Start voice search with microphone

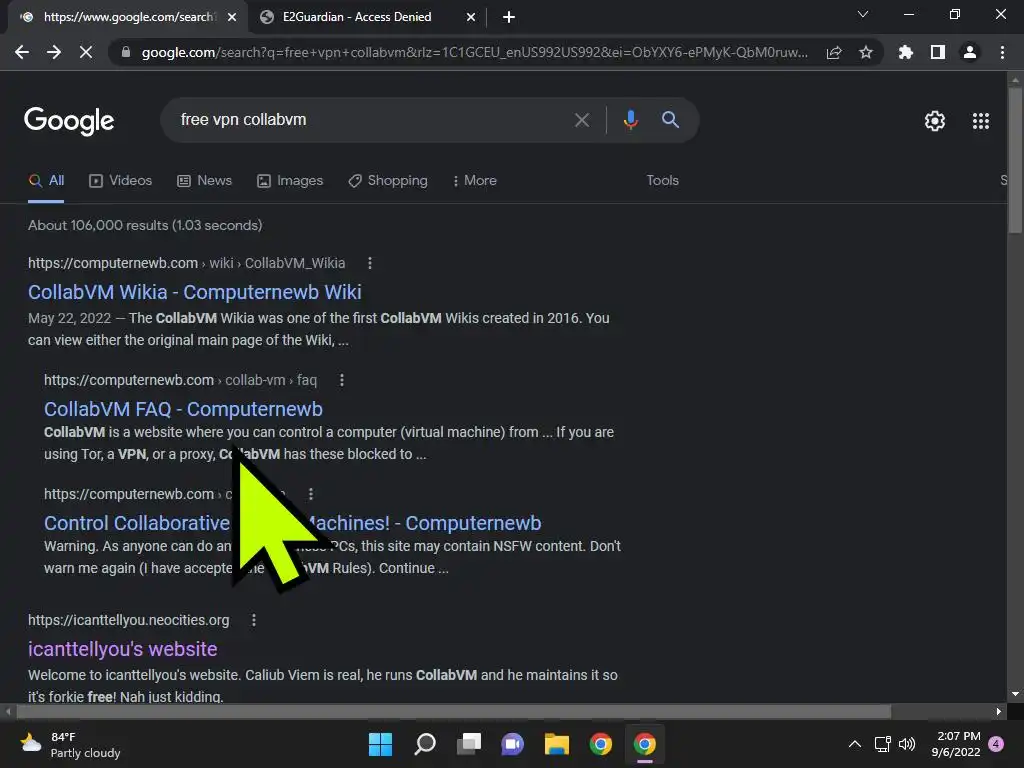click(630, 120)
